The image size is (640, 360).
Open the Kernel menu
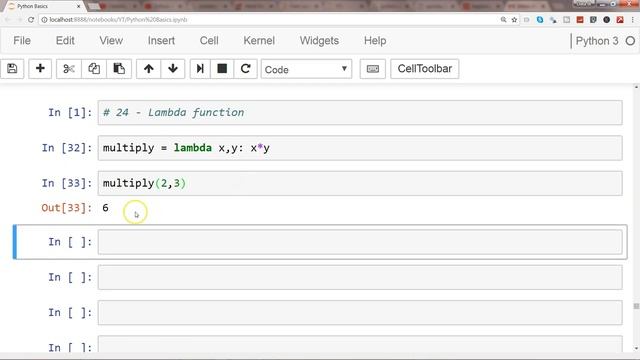(x=259, y=41)
